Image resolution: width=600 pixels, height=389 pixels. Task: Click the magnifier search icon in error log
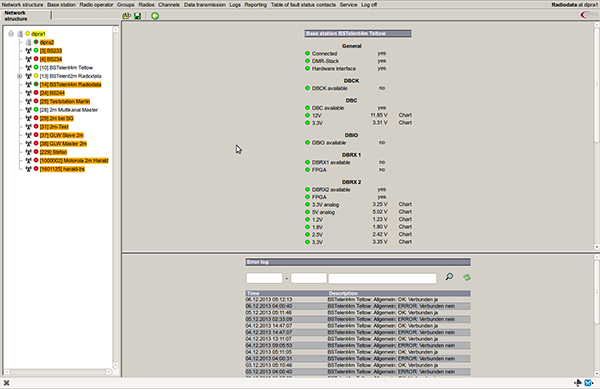point(449,277)
